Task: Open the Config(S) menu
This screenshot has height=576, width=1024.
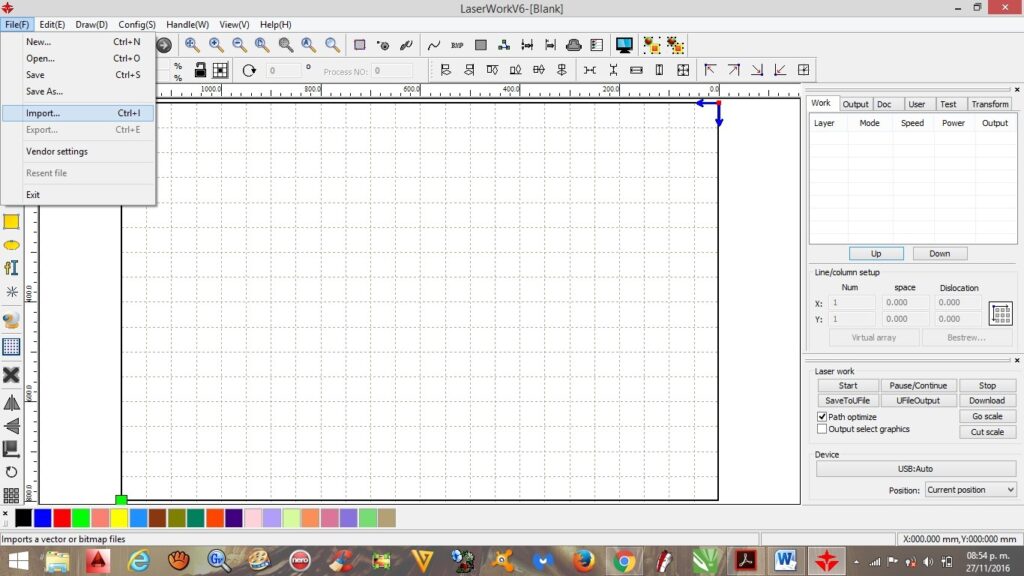Action: pyautogui.click(x=136, y=24)
